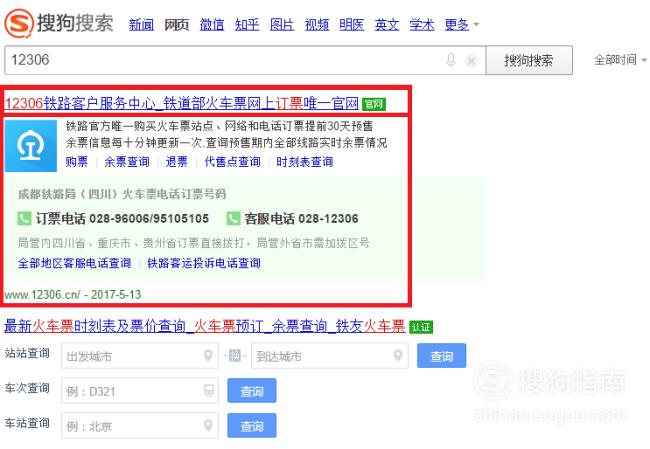Screen dimensions: 650x449
Task: Click the 车次查询 input with D321 example
Action: click(140, 391)
